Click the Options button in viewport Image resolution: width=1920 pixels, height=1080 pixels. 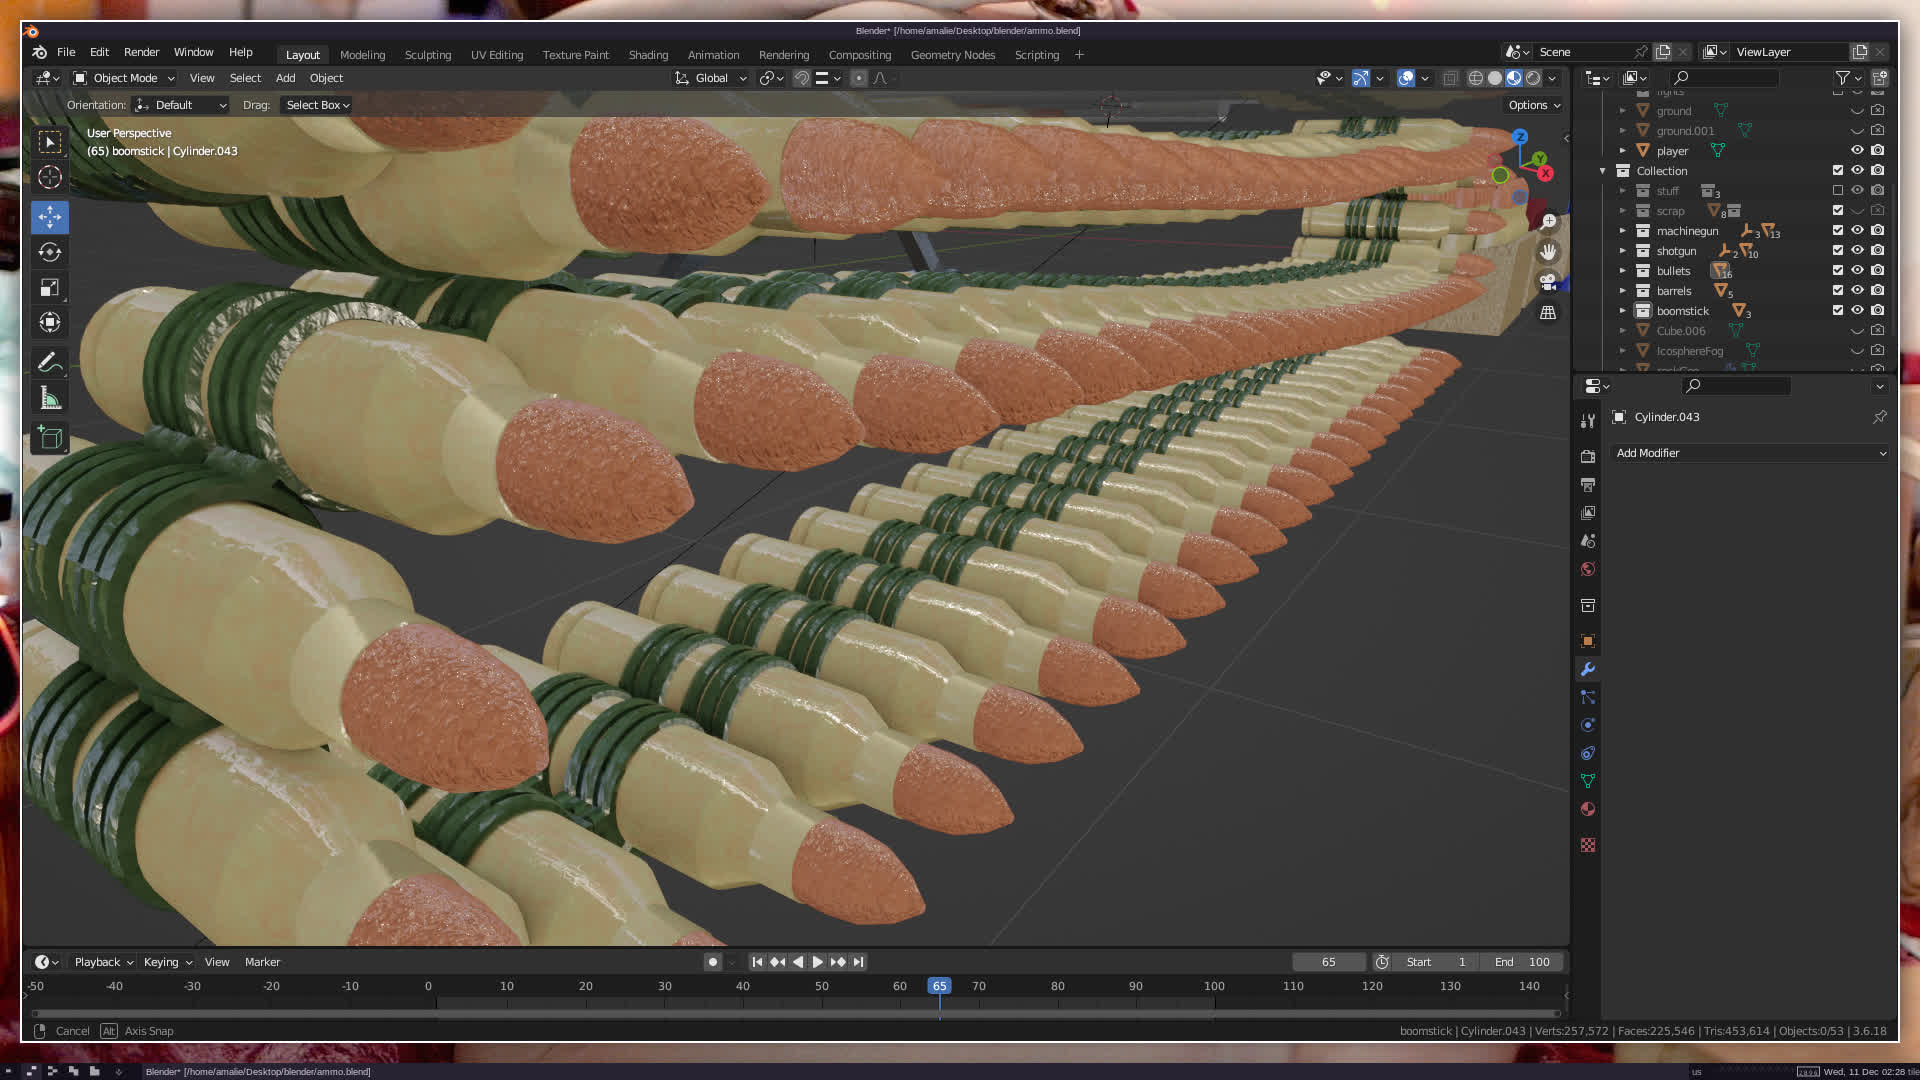coord(1534,105)
